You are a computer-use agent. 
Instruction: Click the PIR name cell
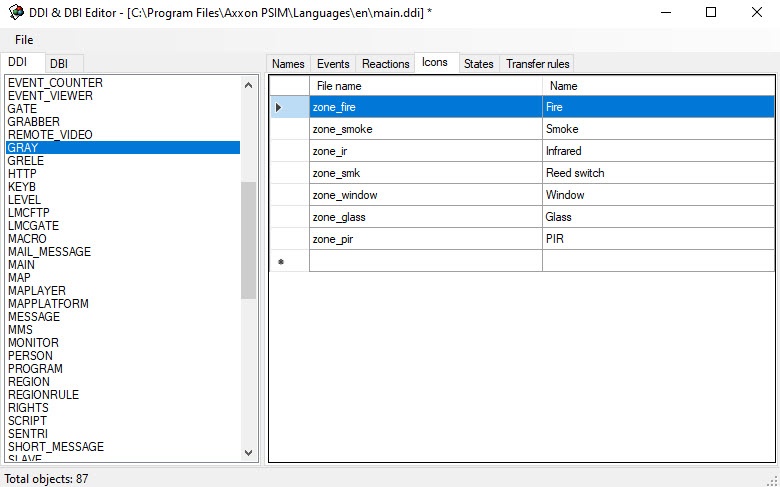[x=659, y=239]
